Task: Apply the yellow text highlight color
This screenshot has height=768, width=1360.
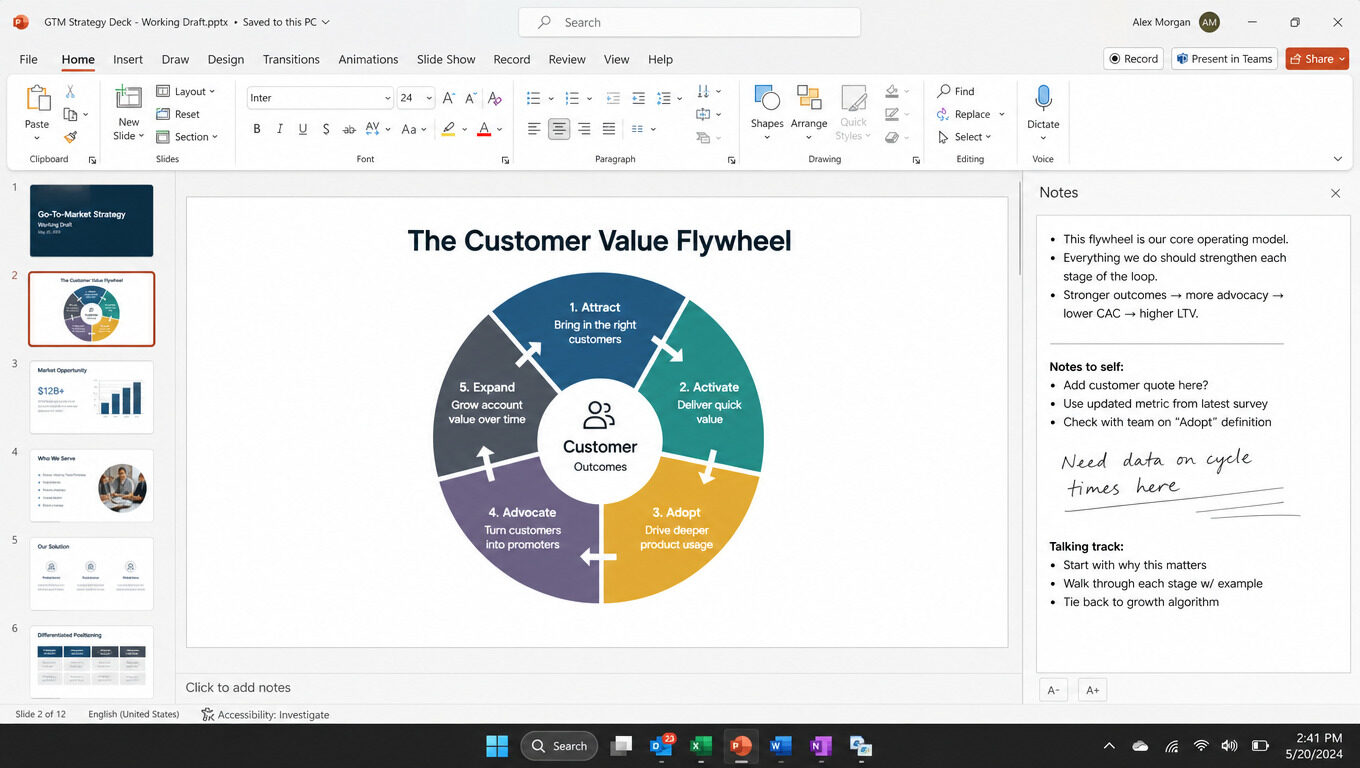Action: coord(449,129)
